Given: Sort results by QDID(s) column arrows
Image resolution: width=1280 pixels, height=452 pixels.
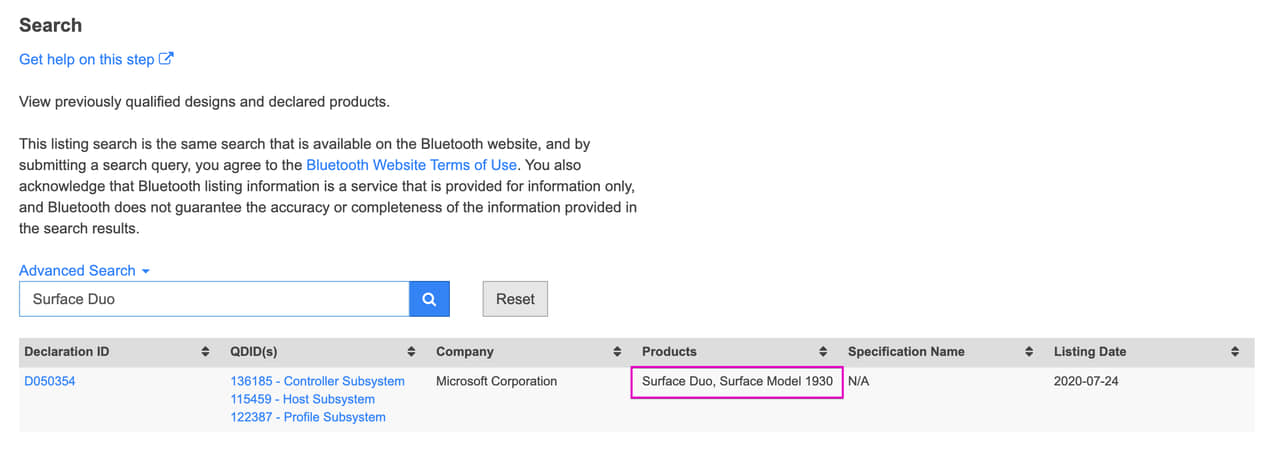Looking at the screenshot, I should tap(411, 352).
